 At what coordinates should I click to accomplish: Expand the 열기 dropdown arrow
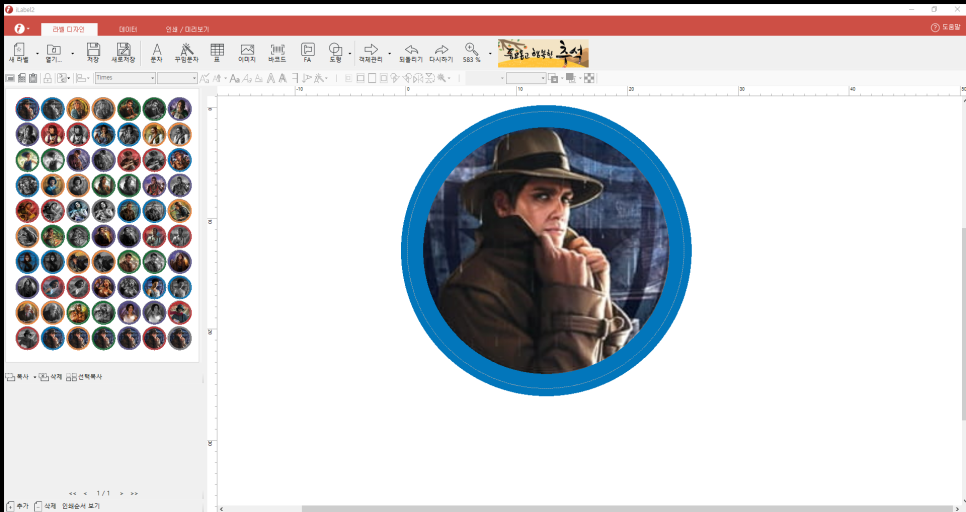[x=73, y=54]
